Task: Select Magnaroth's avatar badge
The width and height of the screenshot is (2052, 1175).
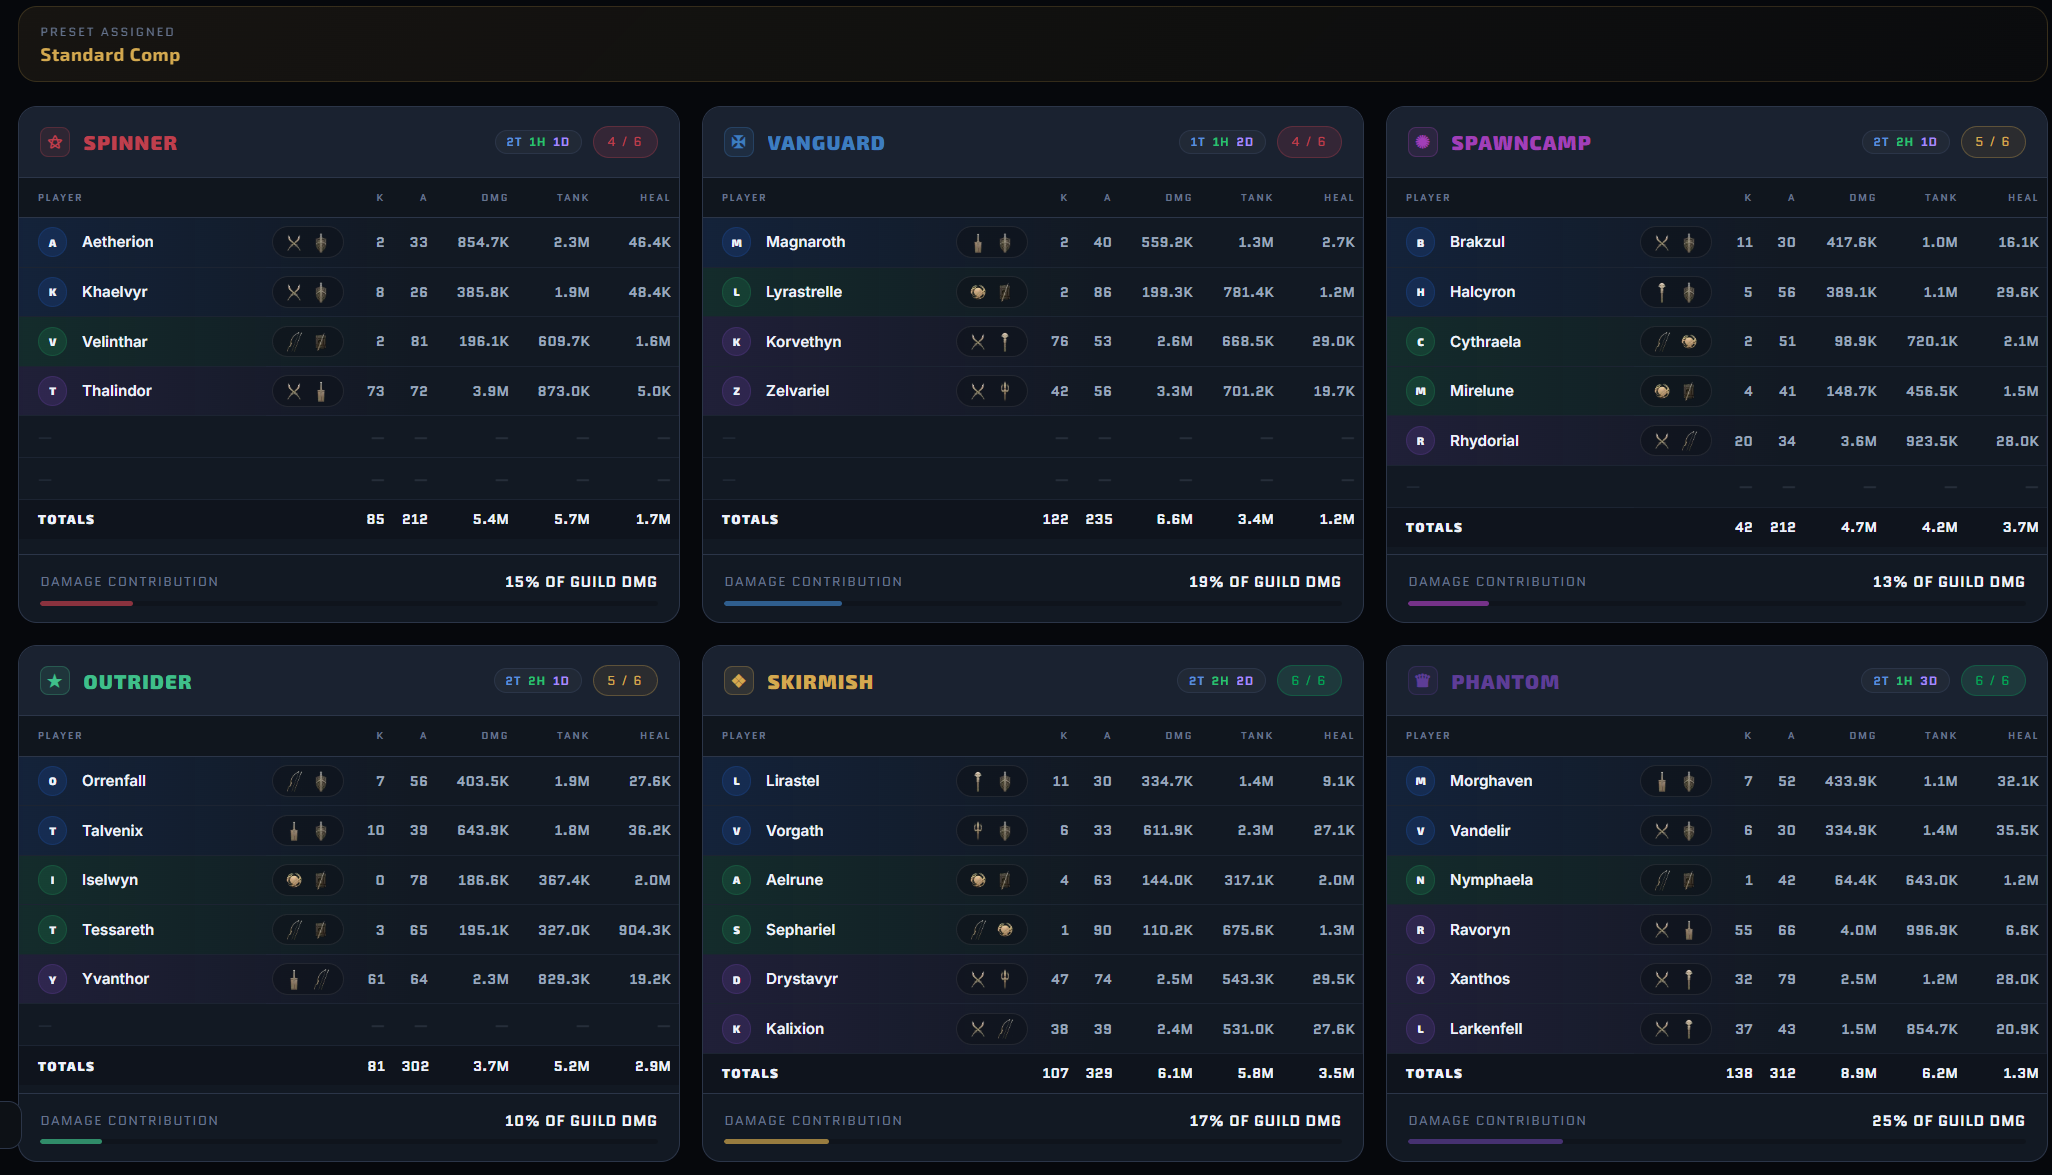Action: pyautogui.click(x=737, y=242)
